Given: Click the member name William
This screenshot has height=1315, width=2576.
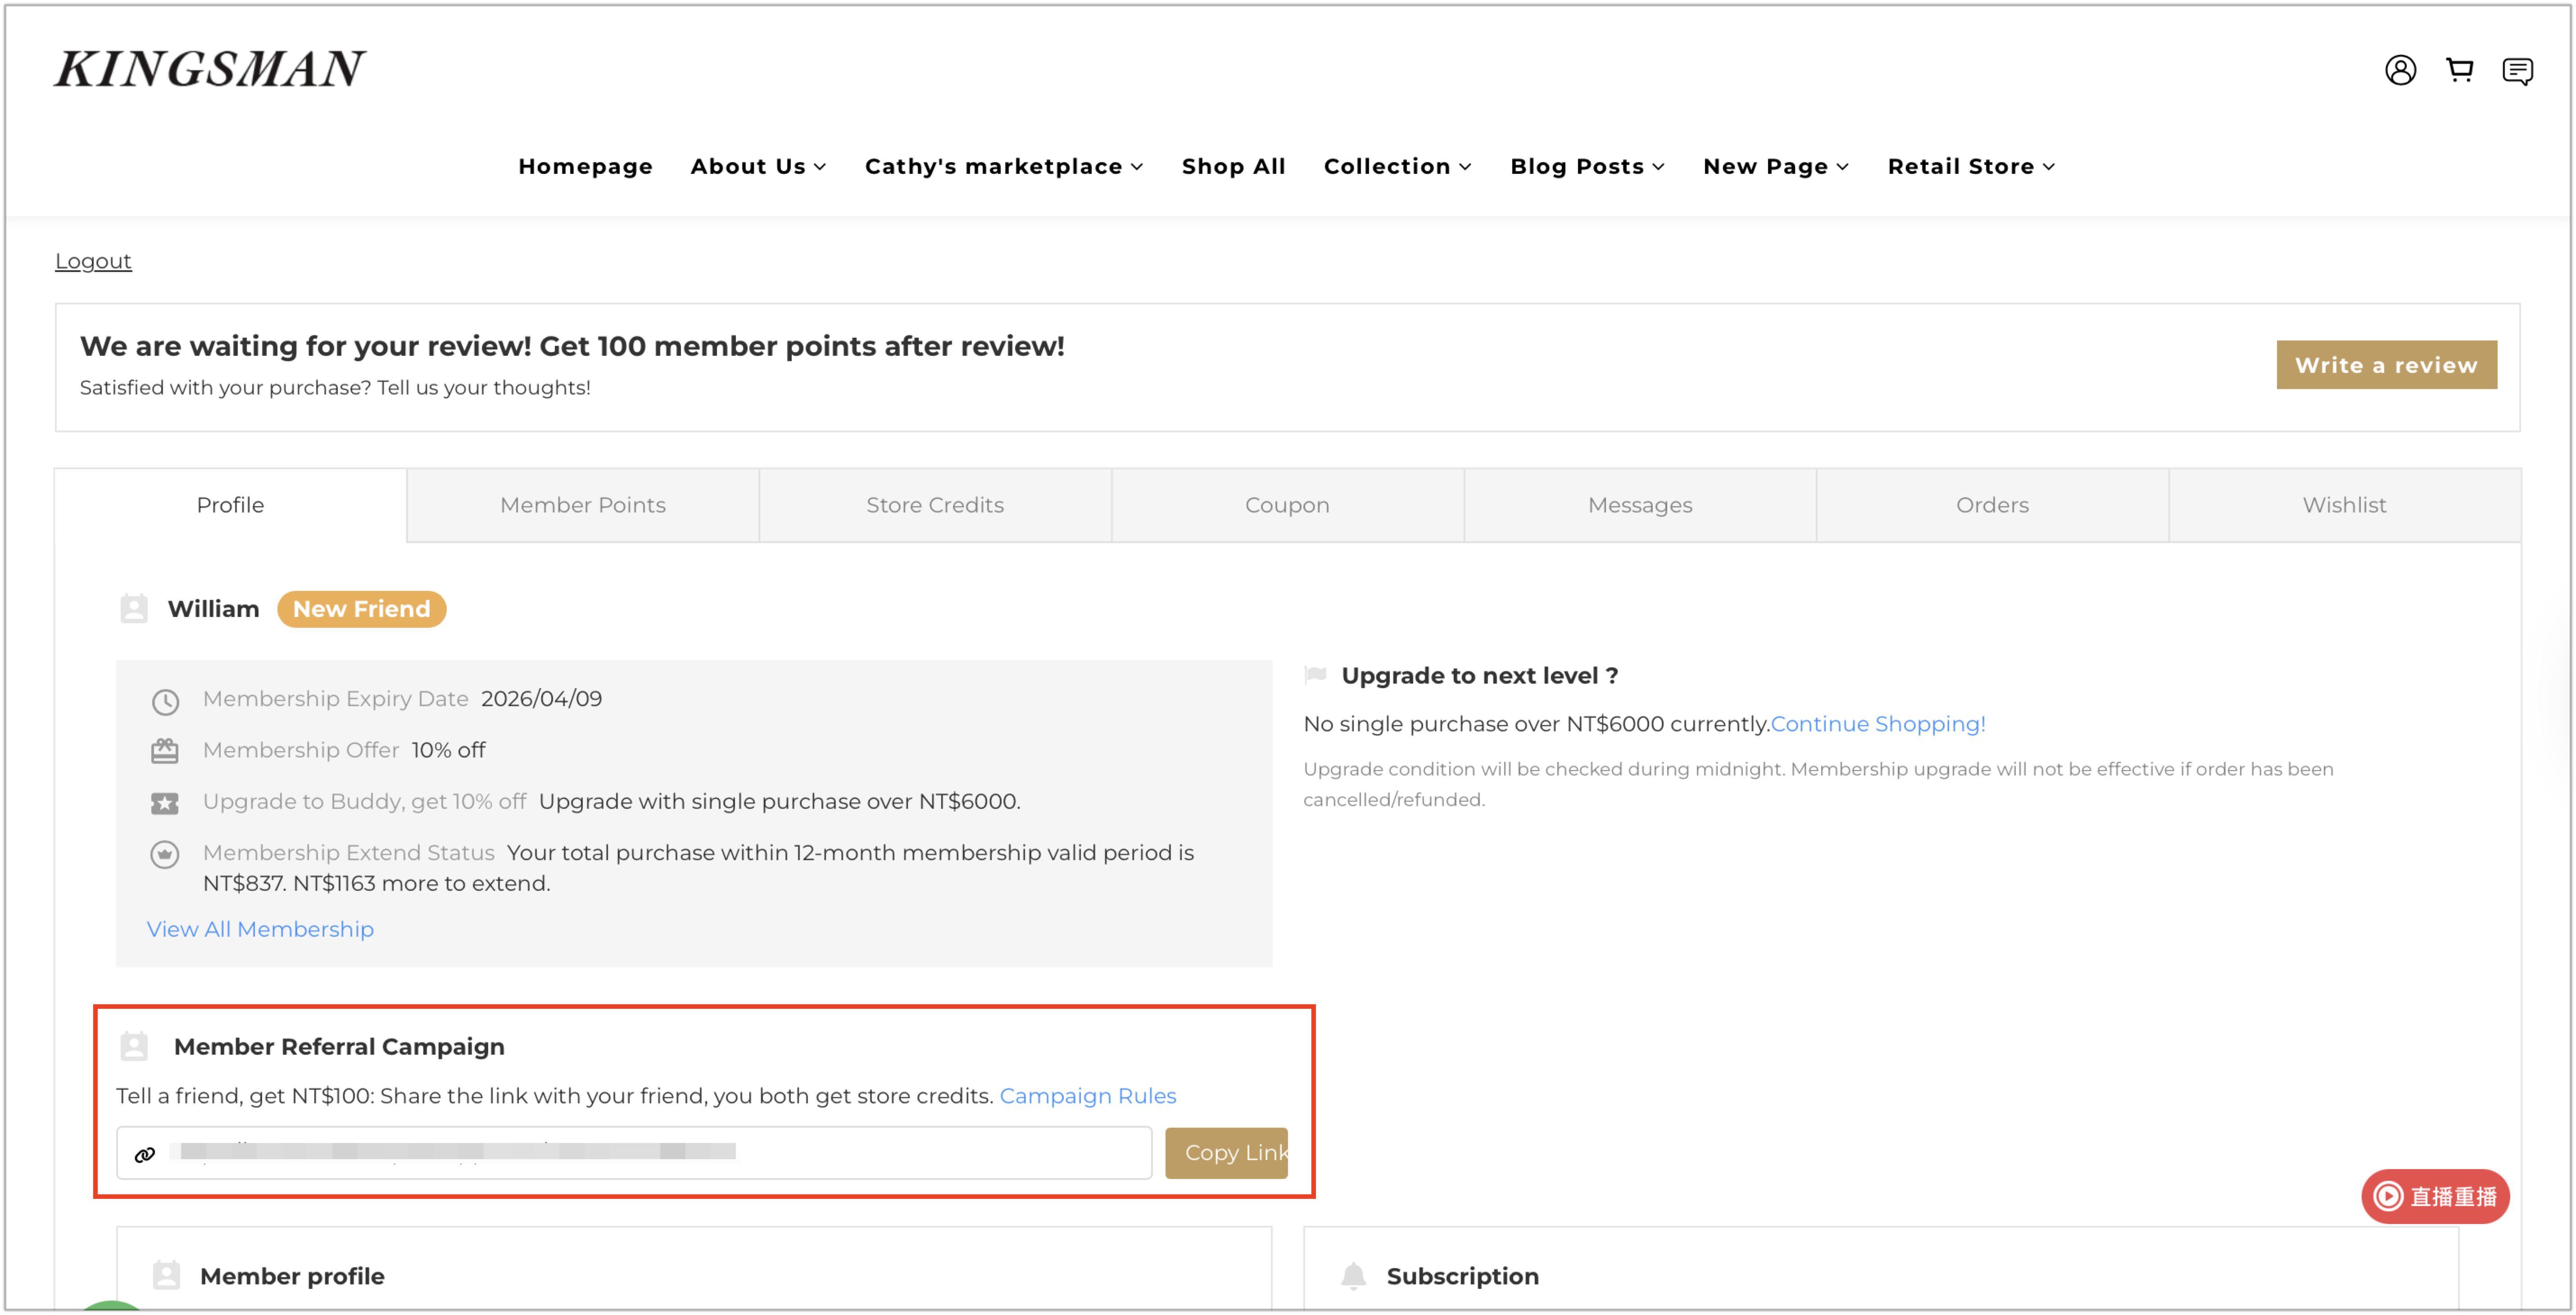Looking at the screenshot, I should 213,609.
